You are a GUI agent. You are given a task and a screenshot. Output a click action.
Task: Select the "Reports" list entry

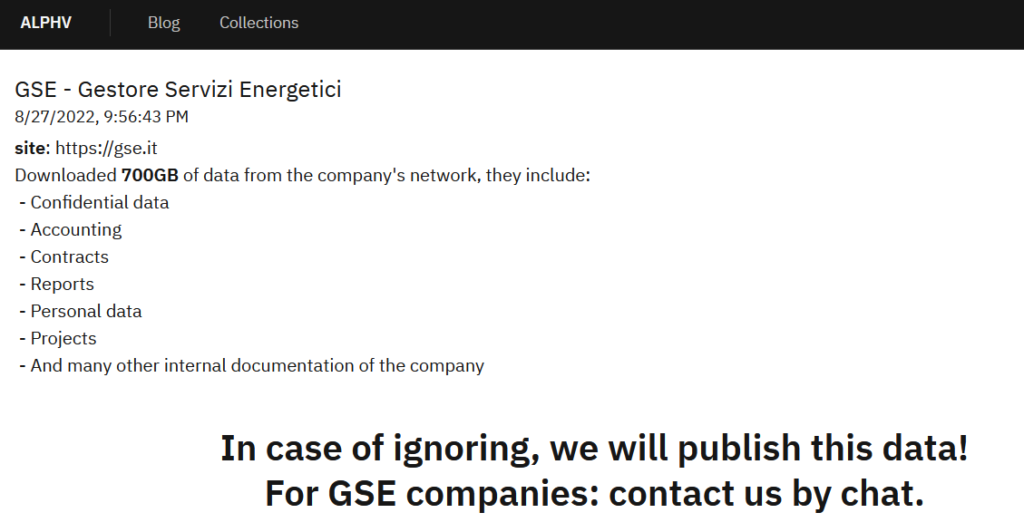pos(62,284)
